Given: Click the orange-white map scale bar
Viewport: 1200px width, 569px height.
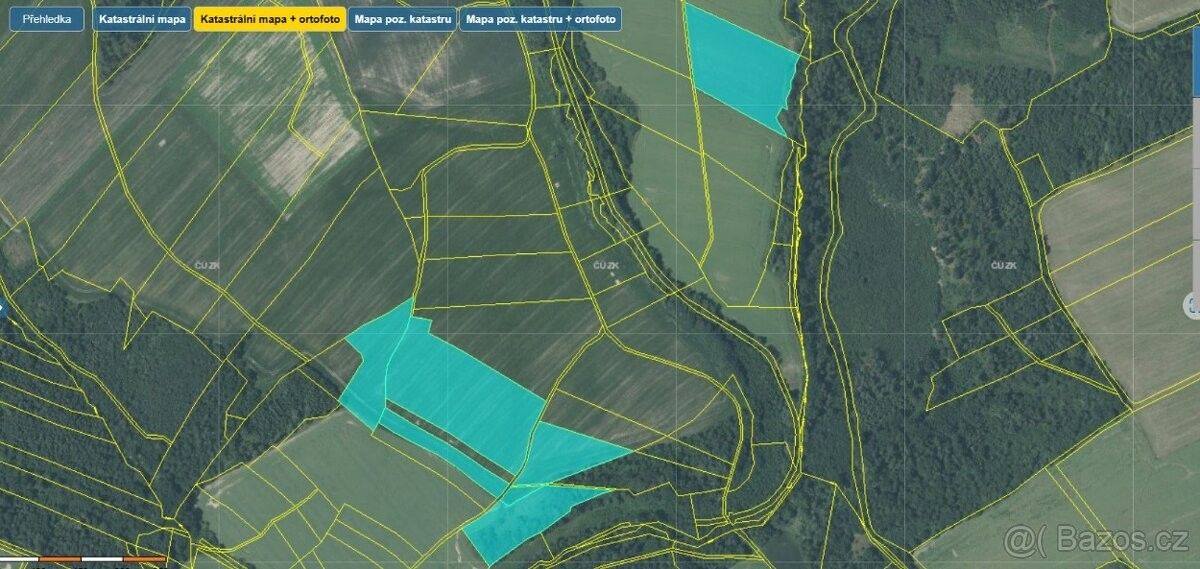Looking at the screenshot, I should pos(85,558).
